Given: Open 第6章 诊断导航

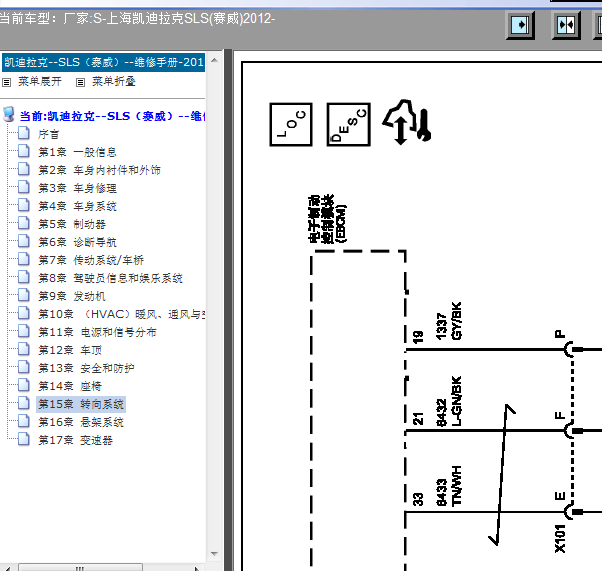Looking at the screenshot, I should pos(77,242).
